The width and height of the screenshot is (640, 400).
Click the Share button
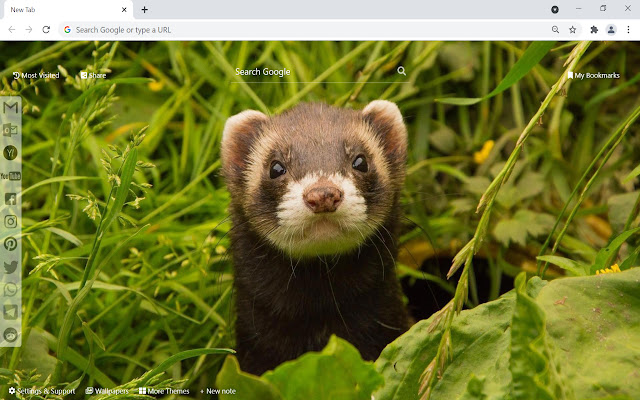click(x=93, y=75)
